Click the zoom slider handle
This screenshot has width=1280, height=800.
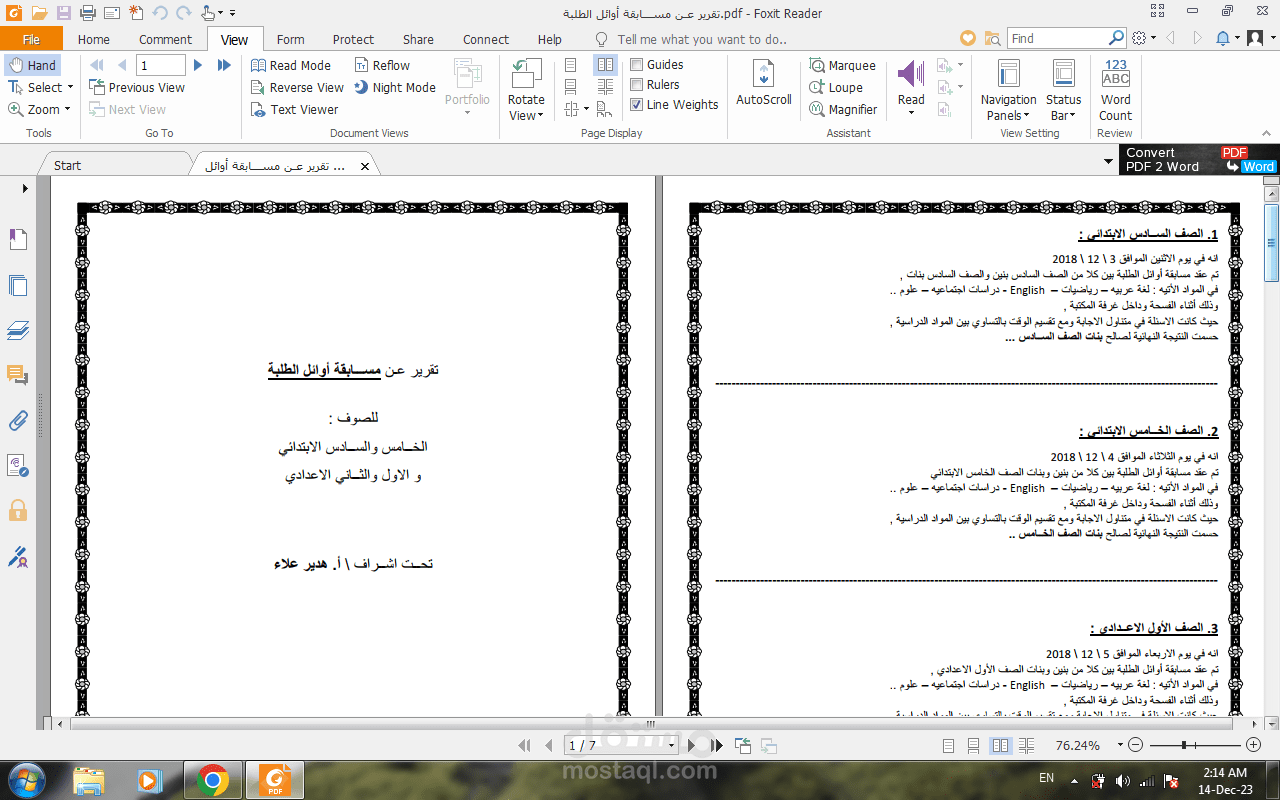tap(1184, 745)
